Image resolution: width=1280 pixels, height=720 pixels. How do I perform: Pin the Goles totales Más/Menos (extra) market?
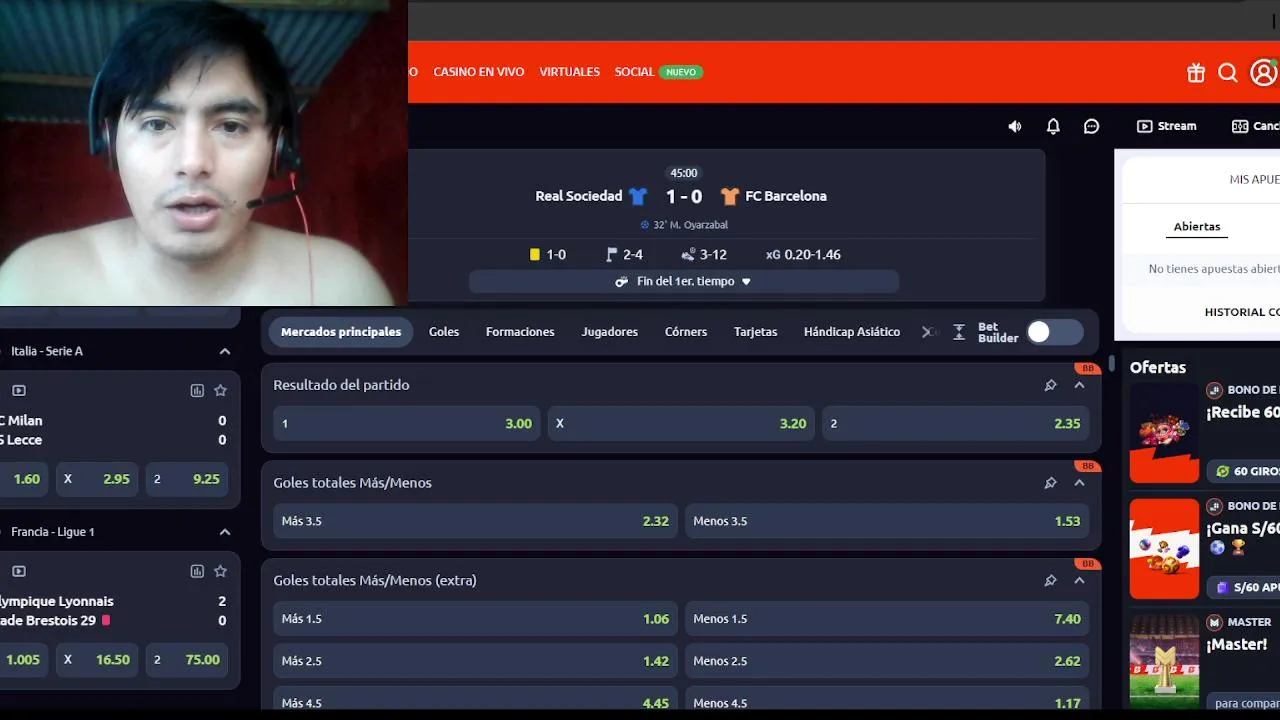1050,581
